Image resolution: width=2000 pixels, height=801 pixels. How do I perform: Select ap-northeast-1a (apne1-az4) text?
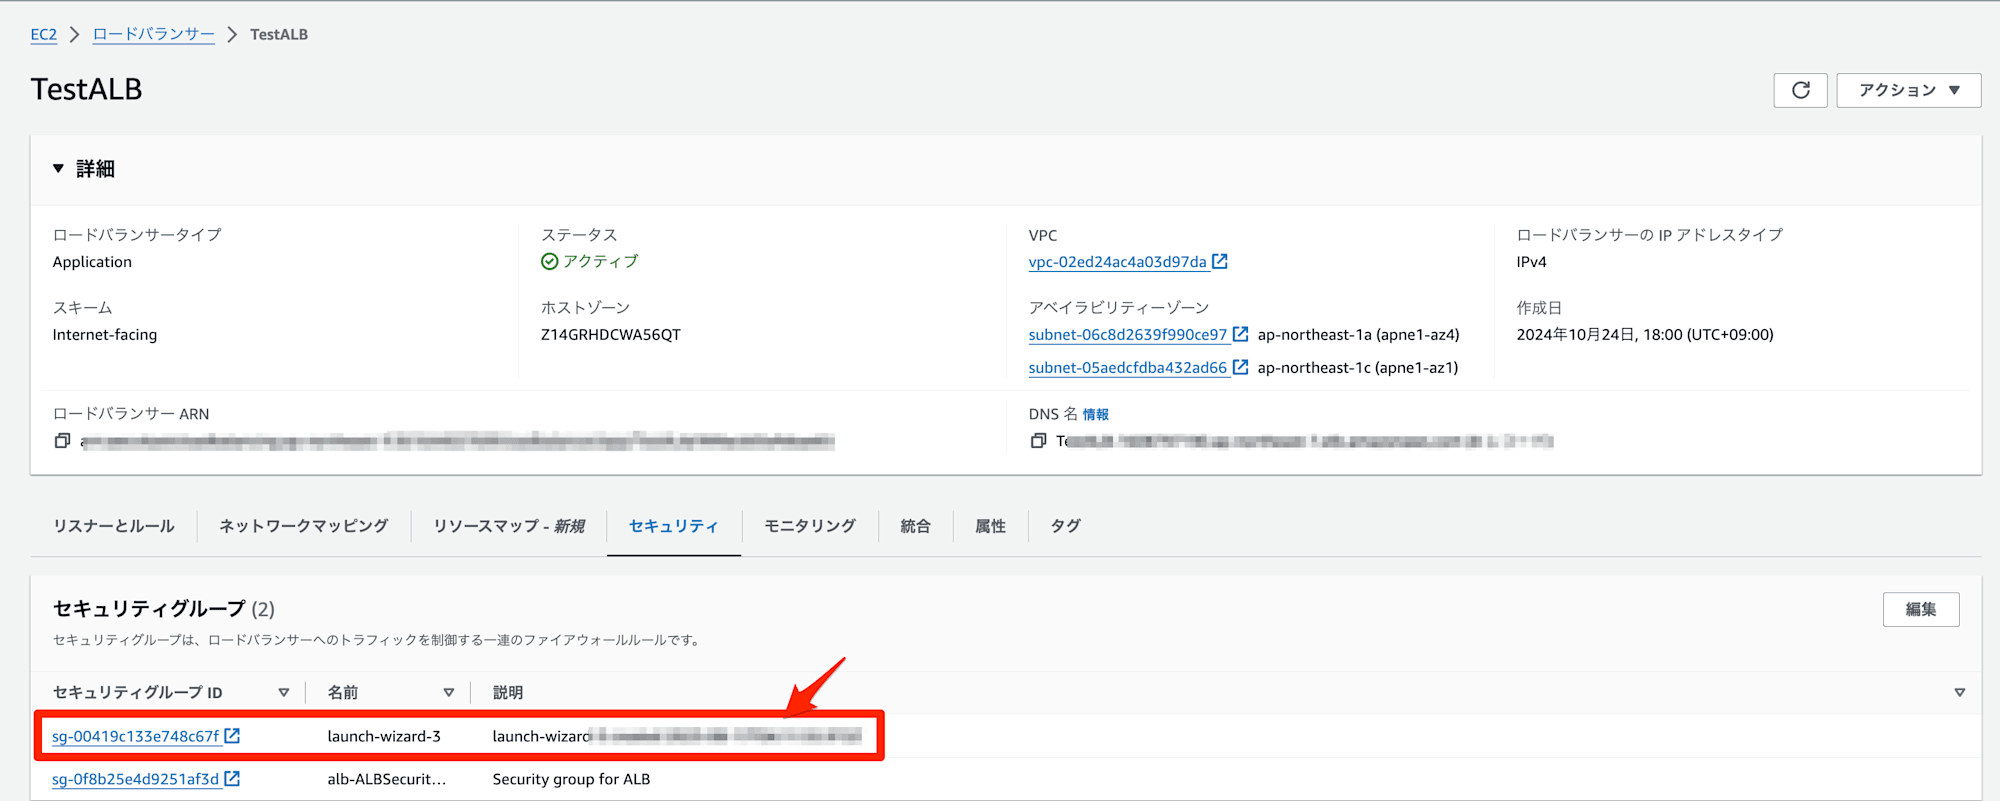point(1359,335)
